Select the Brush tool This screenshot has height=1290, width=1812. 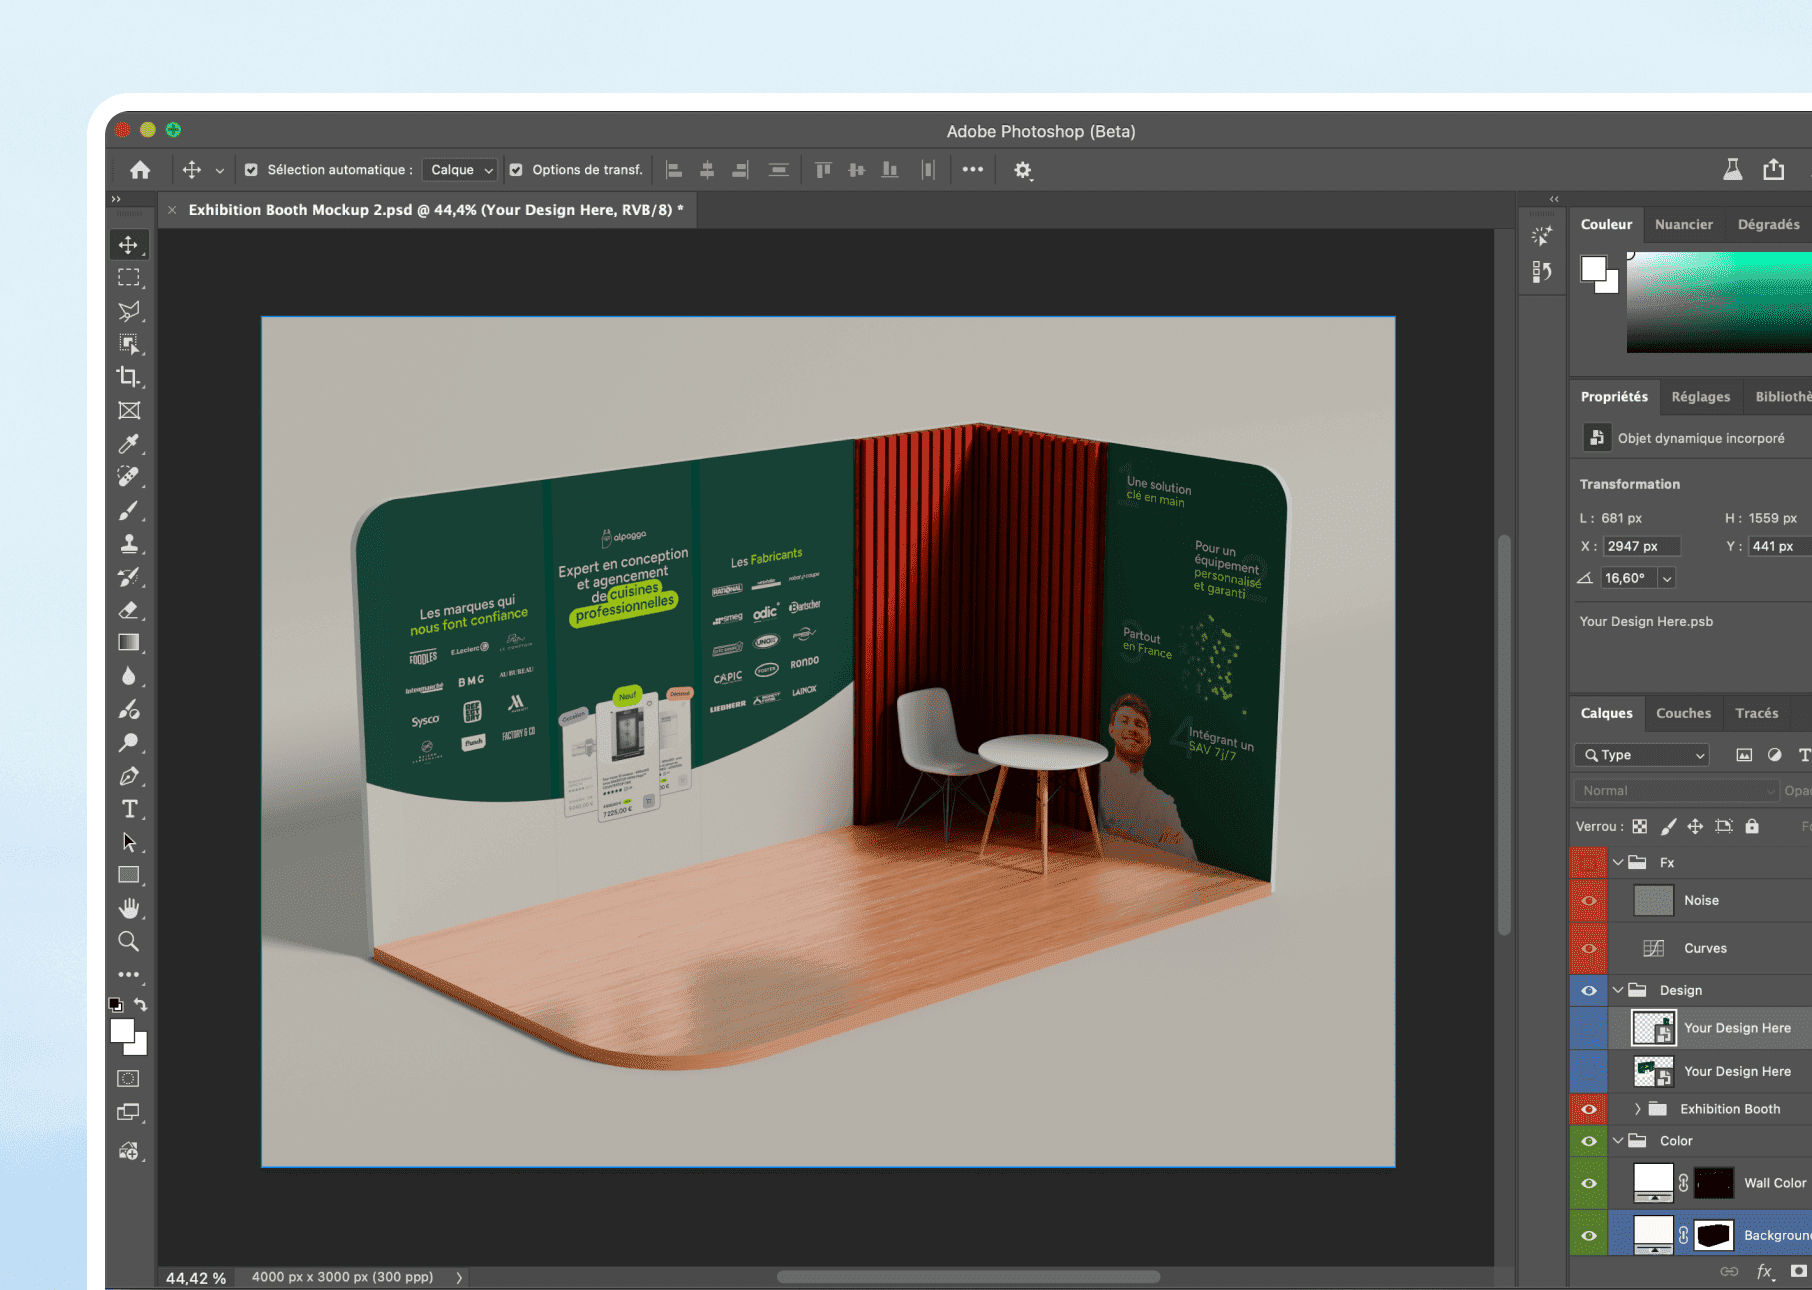[128, 511]
